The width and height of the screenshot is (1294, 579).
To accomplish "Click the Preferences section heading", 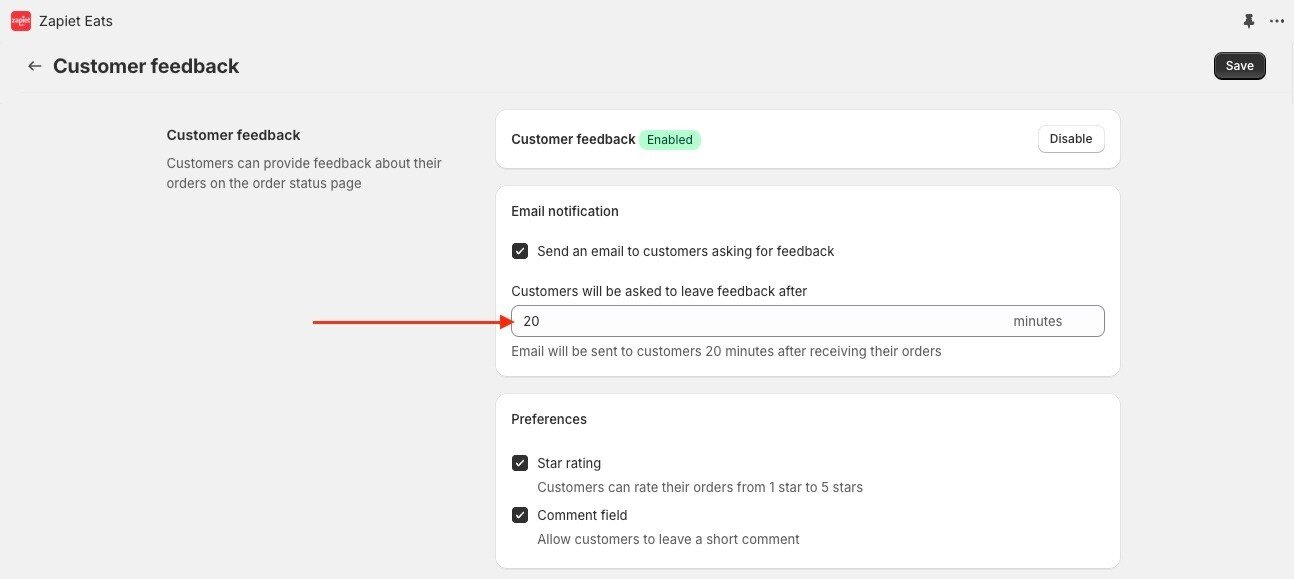I will click(549, 419).
